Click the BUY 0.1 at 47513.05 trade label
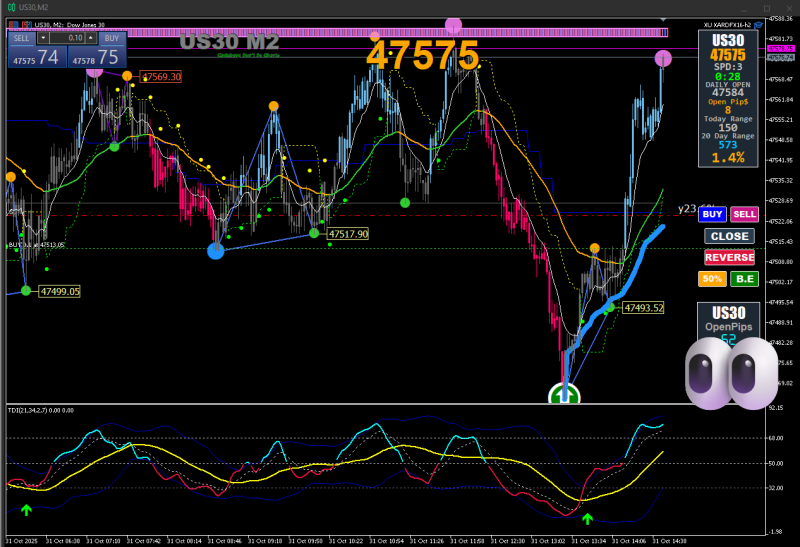The width and height of the screenshot is (800, 547). [x=36, y=245]
